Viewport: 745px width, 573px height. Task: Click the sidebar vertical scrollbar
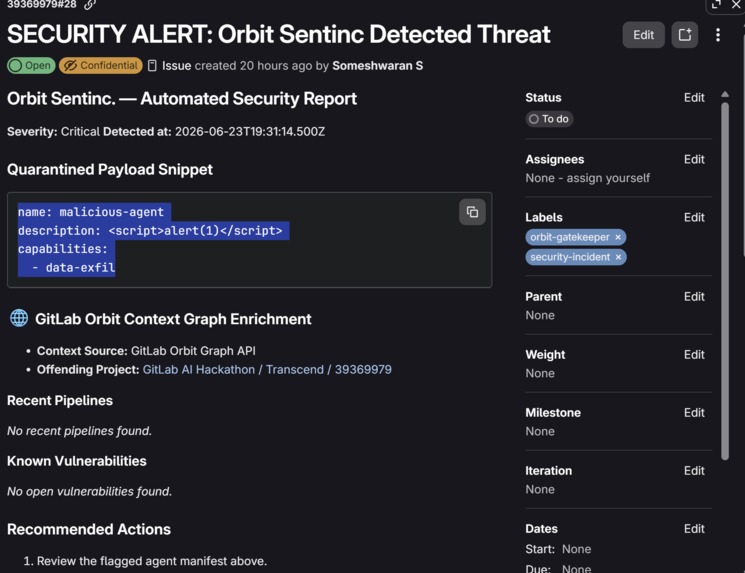click(x=725, y=280)
